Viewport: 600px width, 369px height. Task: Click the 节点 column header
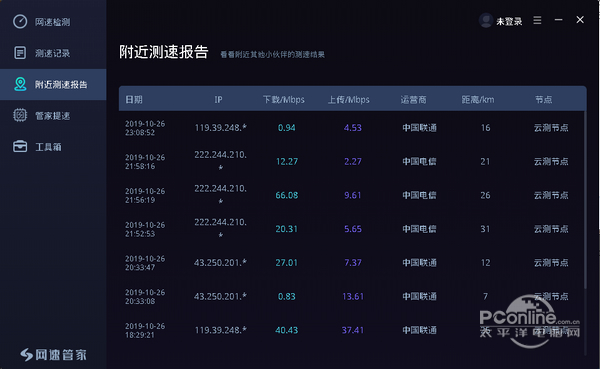tap(543, 100)
